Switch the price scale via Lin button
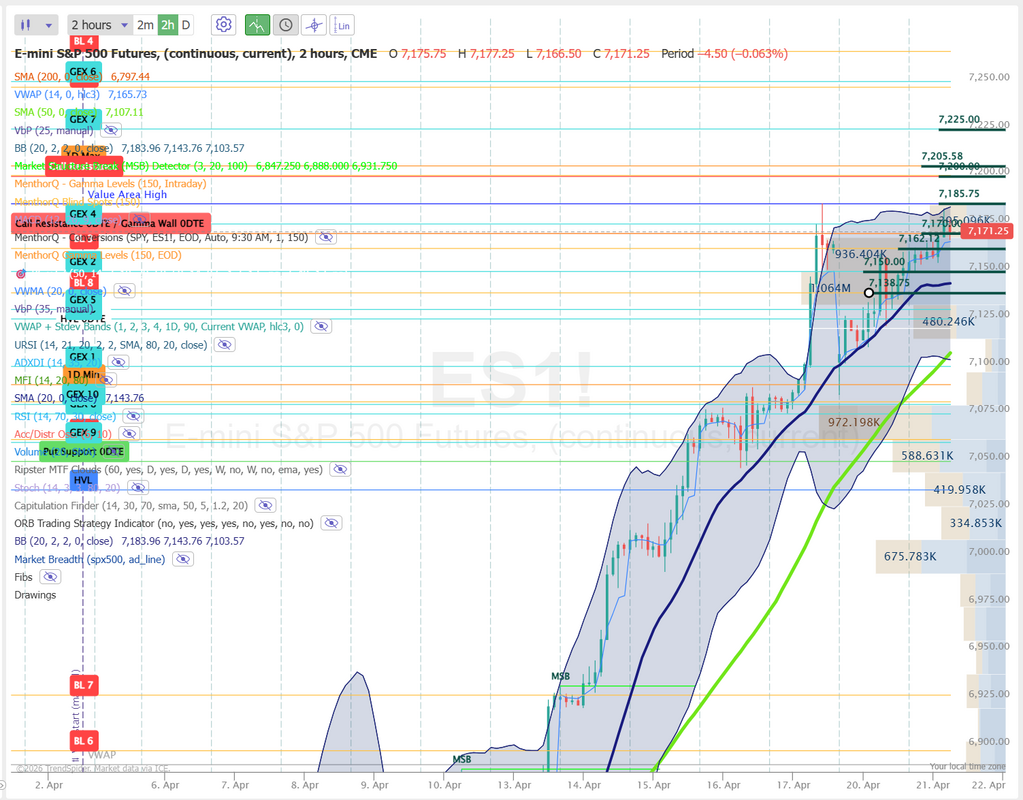Screen dimensions: 1023x800 [x=344, y=24]
